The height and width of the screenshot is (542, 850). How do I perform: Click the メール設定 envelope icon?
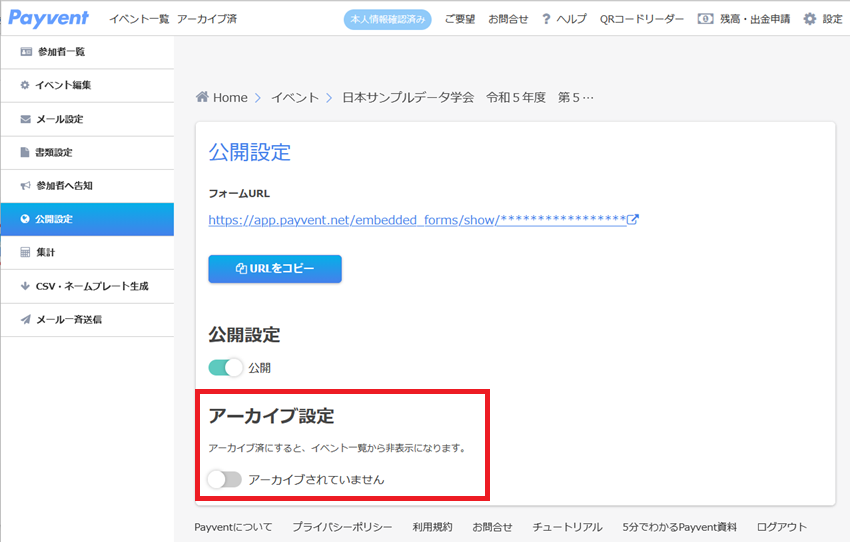tap(25, 119)
